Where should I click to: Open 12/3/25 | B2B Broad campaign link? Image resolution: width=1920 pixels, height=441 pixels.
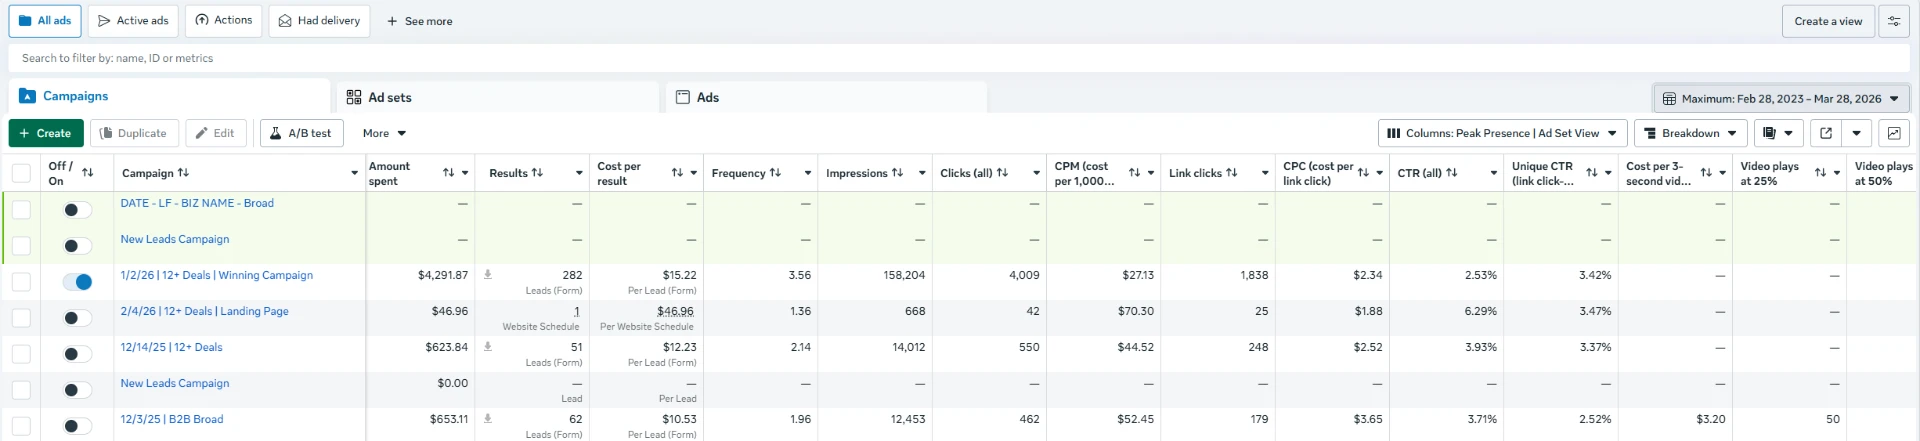pyautogui.click(x=172, y=419)
